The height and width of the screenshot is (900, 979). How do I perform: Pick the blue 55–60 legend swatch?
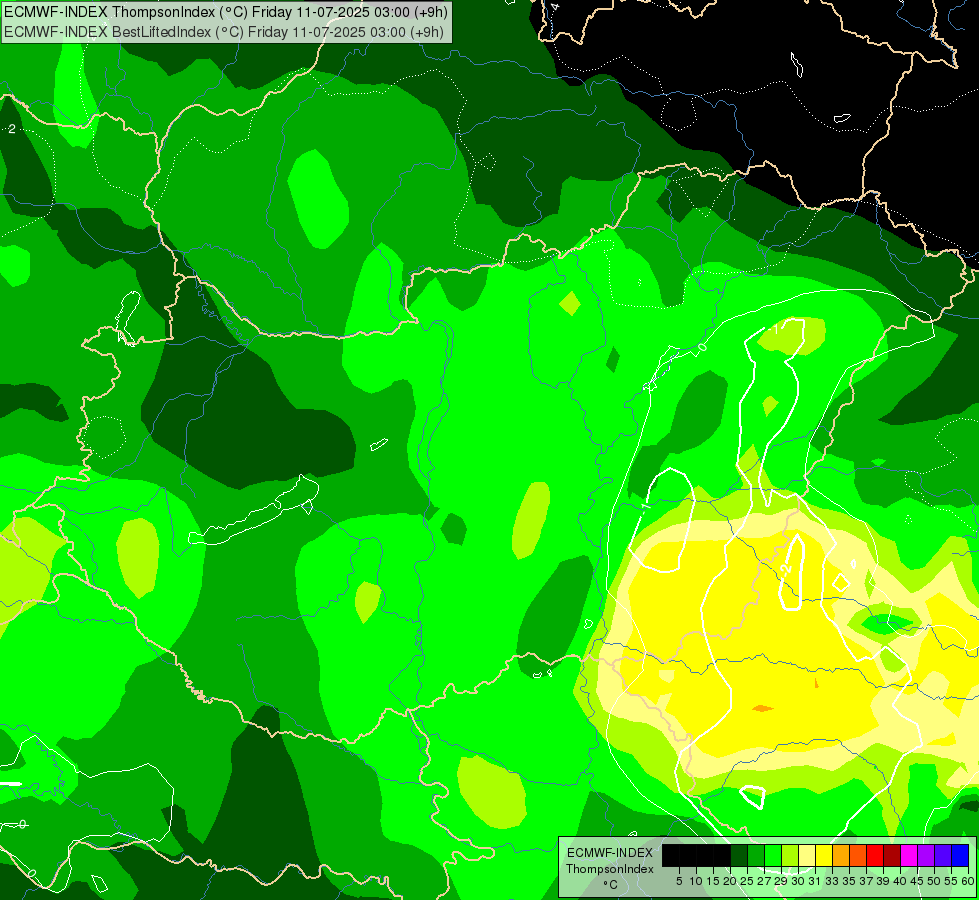click(960, 855)
